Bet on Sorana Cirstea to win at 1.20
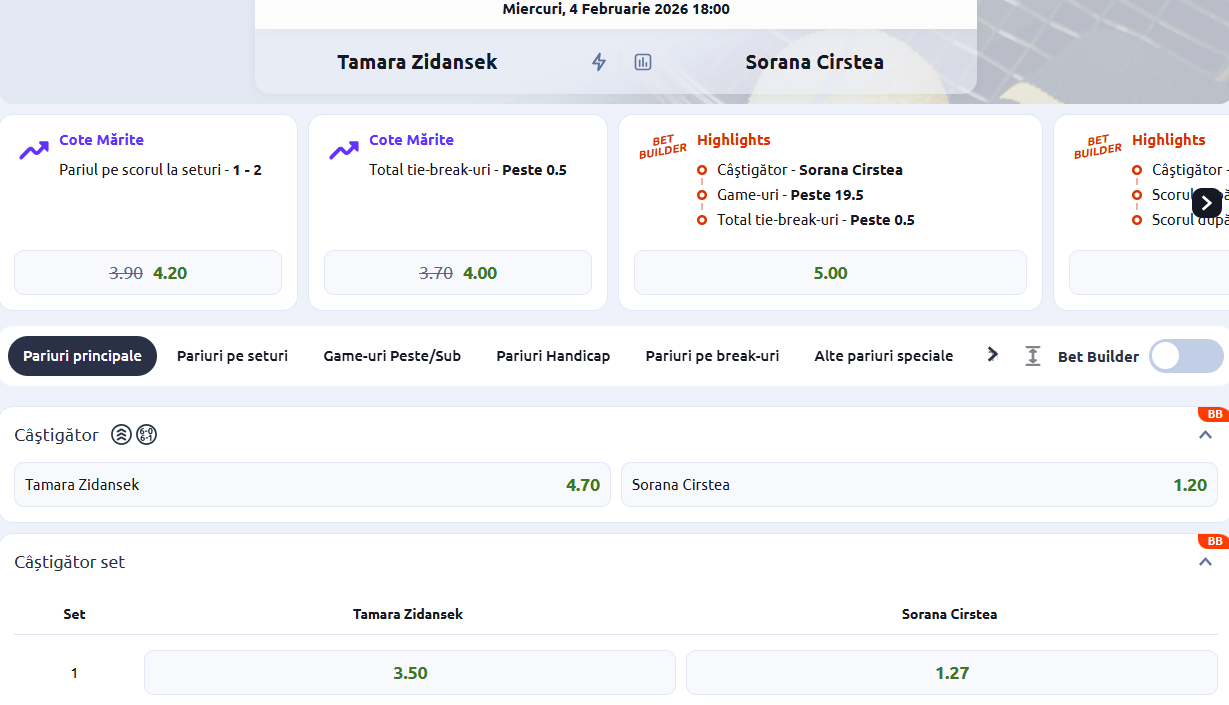The height and width of the screenshot is (705, 1229). (919, 485)
